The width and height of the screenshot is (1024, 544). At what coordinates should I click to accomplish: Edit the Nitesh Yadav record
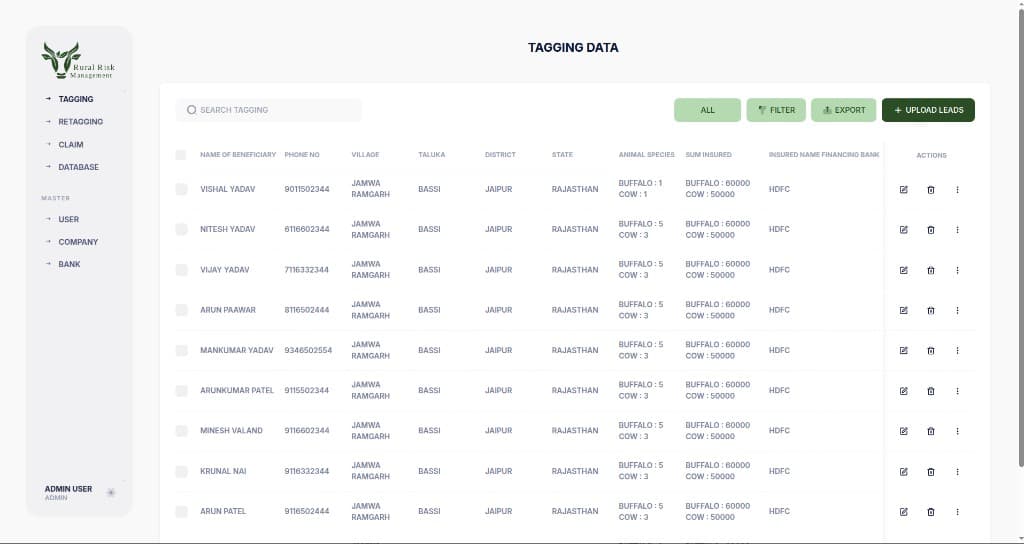click(904, 230)
